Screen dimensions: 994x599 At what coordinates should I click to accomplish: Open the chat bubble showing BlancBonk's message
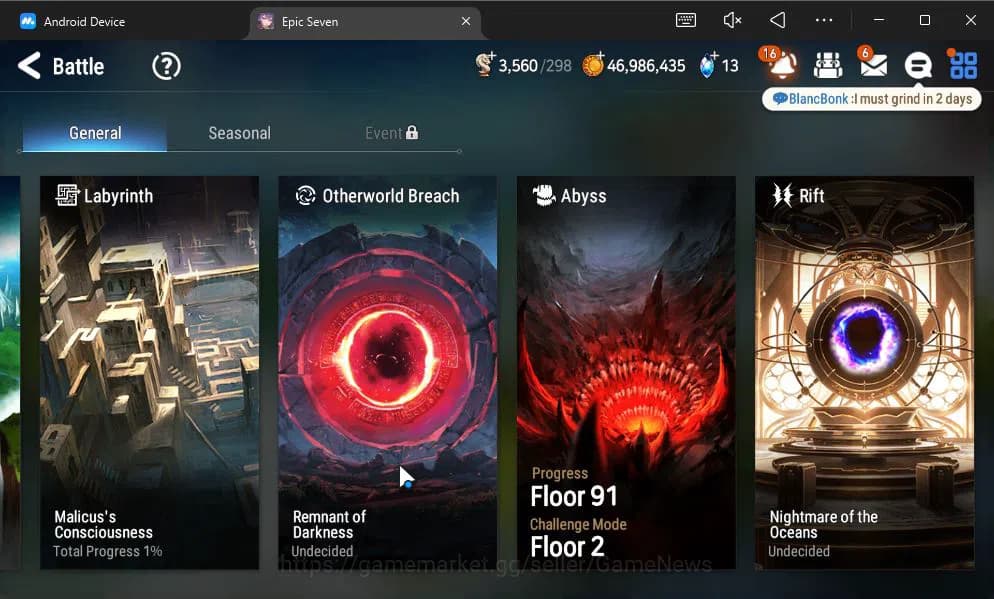[870, 99]
